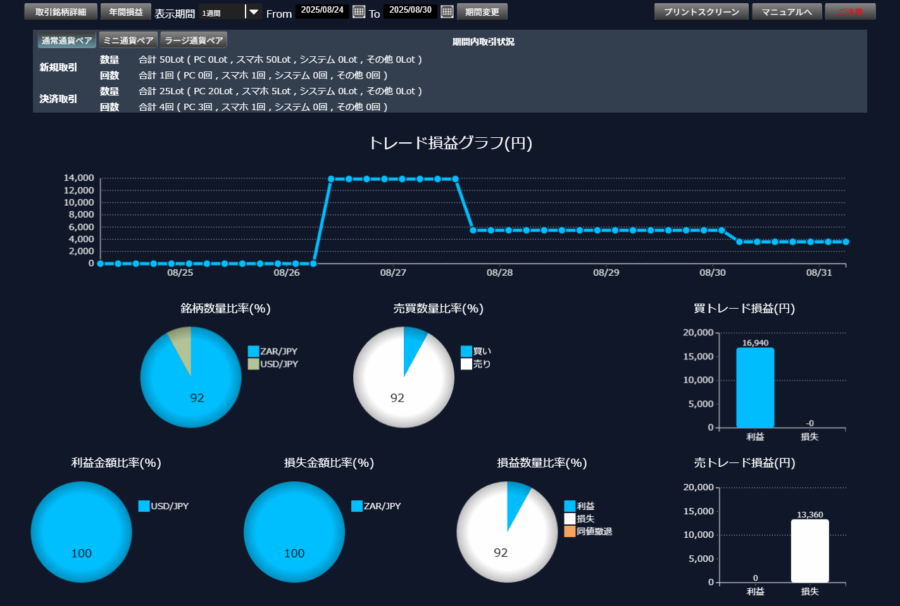The width and height of the screenshot is (900, 606).
Task: Click the 年間損益 button
Action: [125, 12]
